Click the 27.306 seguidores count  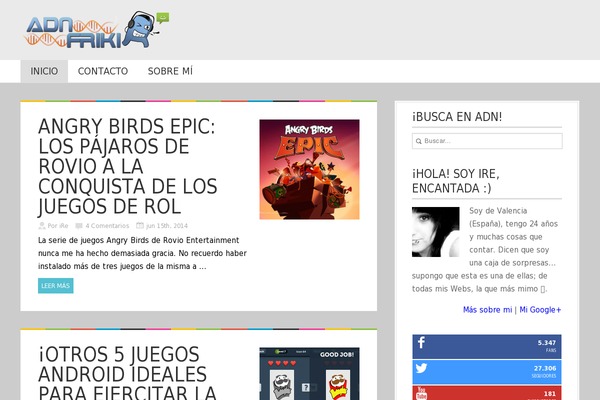coord(545,368)
